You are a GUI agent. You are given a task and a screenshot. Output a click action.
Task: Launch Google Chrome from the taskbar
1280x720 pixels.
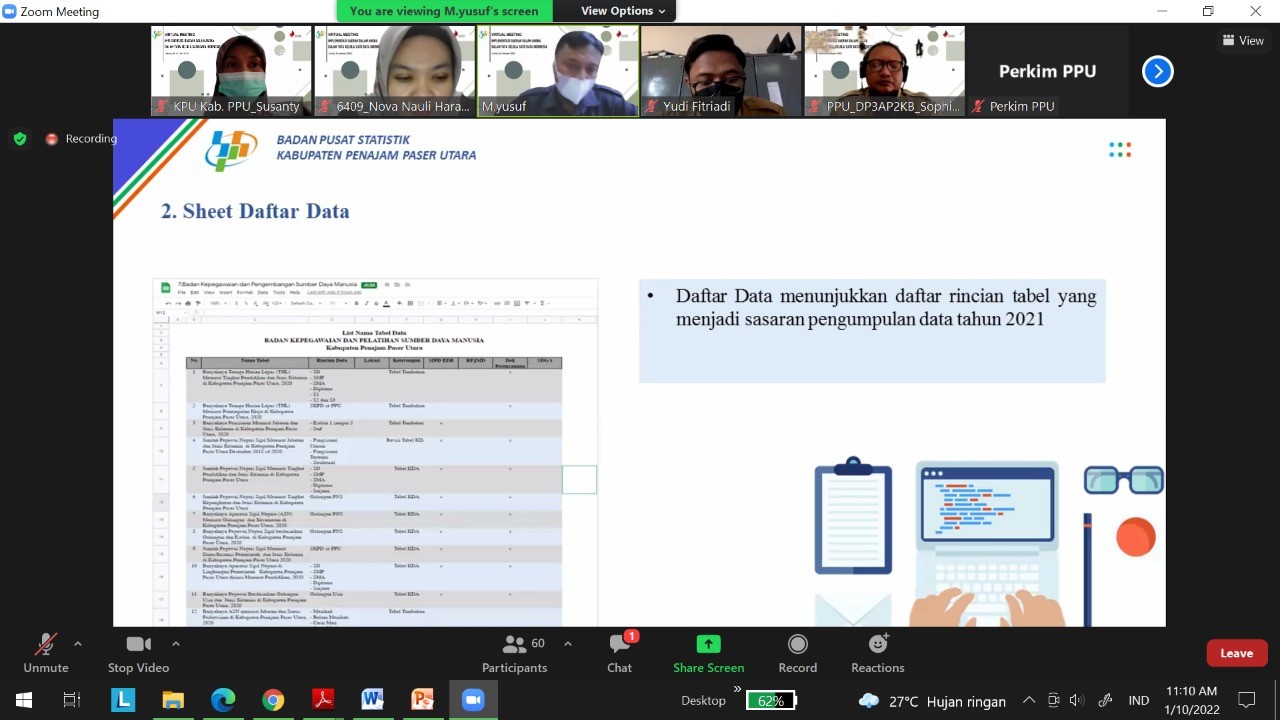(x=273, y=700)
